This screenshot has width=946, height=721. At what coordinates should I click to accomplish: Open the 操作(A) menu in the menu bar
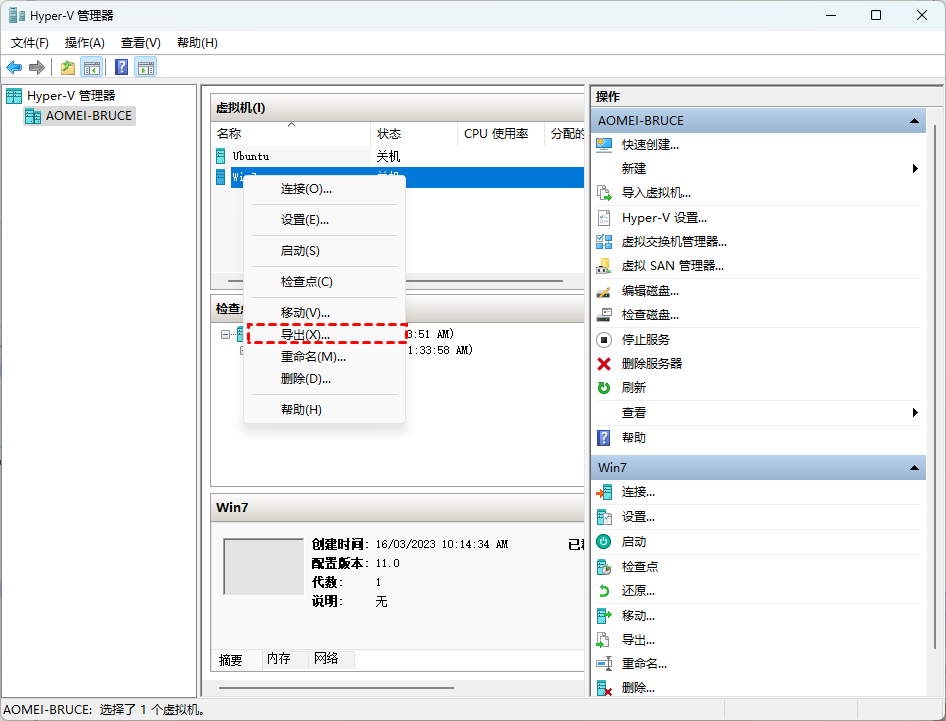[x=85, y=43]
